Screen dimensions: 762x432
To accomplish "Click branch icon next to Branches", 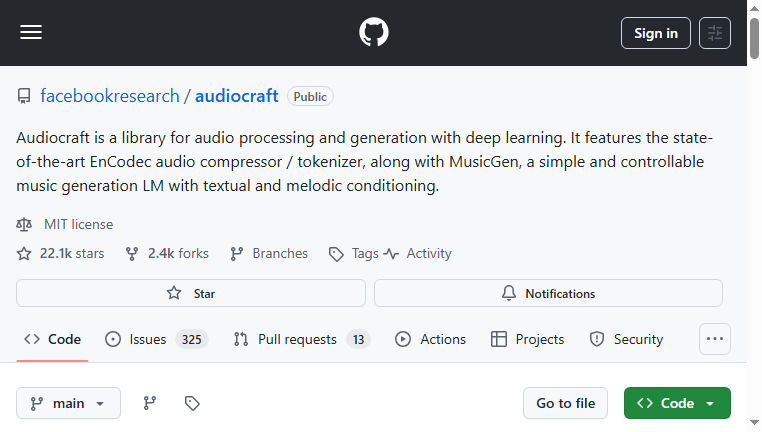I will click(237, 254).
